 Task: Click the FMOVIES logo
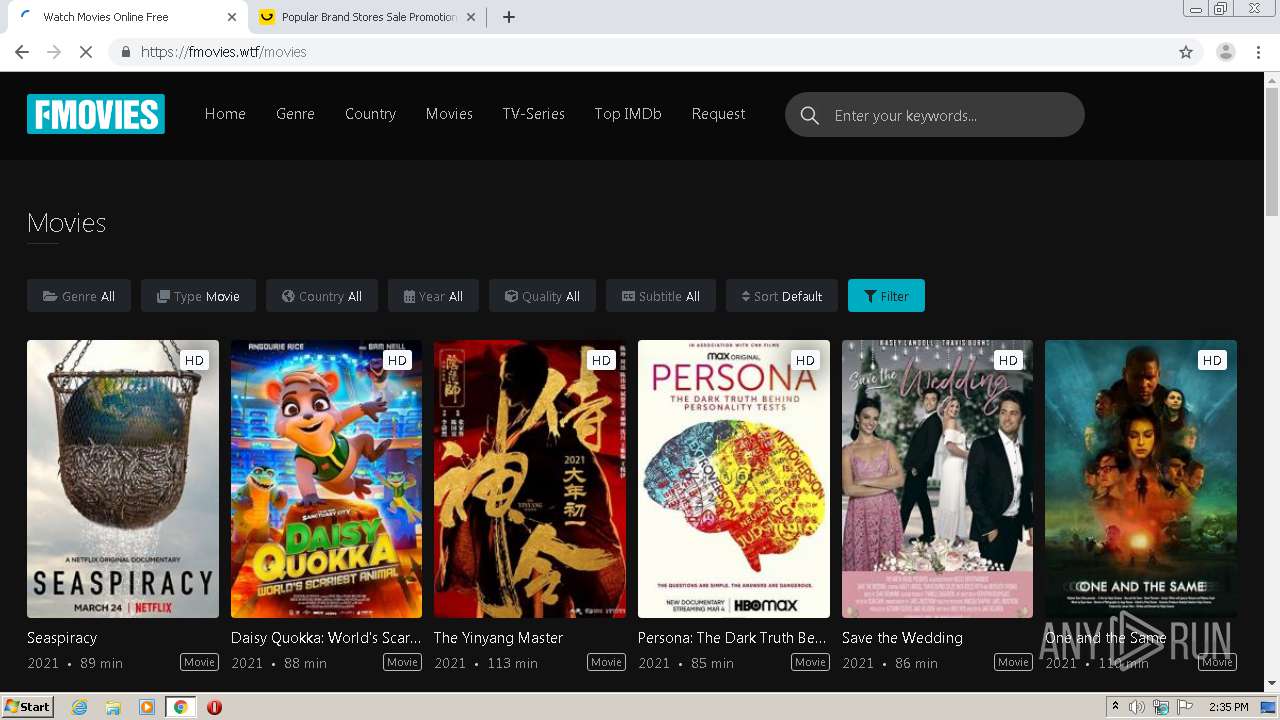(x=96, y=114)
